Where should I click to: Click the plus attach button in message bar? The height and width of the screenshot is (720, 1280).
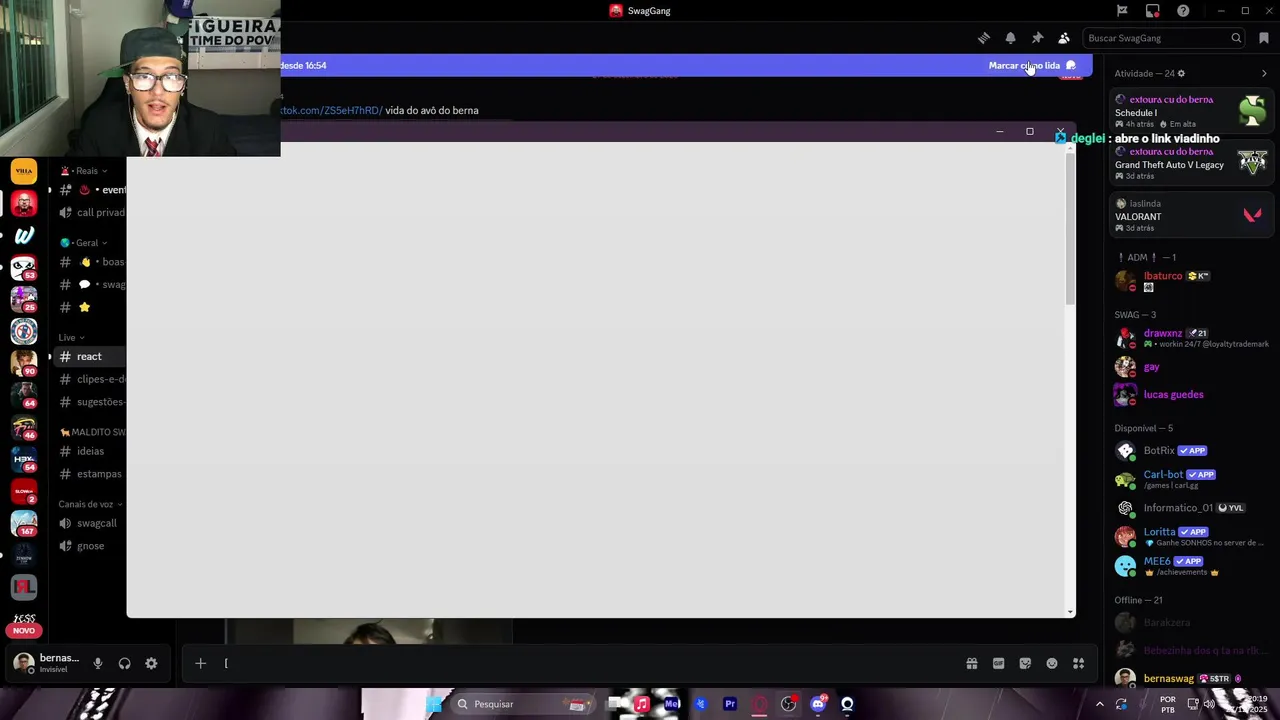[x=200, y=663]
